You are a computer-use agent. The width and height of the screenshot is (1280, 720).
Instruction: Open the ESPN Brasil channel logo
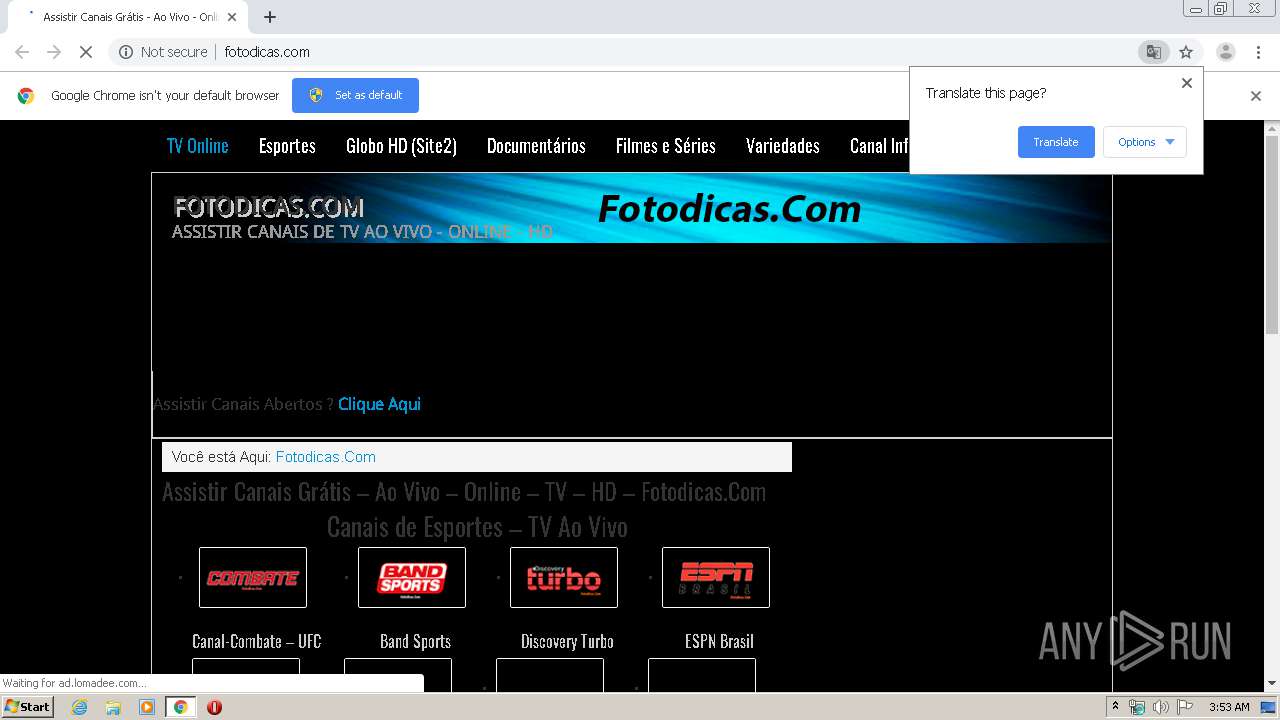pyautogui.click(x=716, y=577)
